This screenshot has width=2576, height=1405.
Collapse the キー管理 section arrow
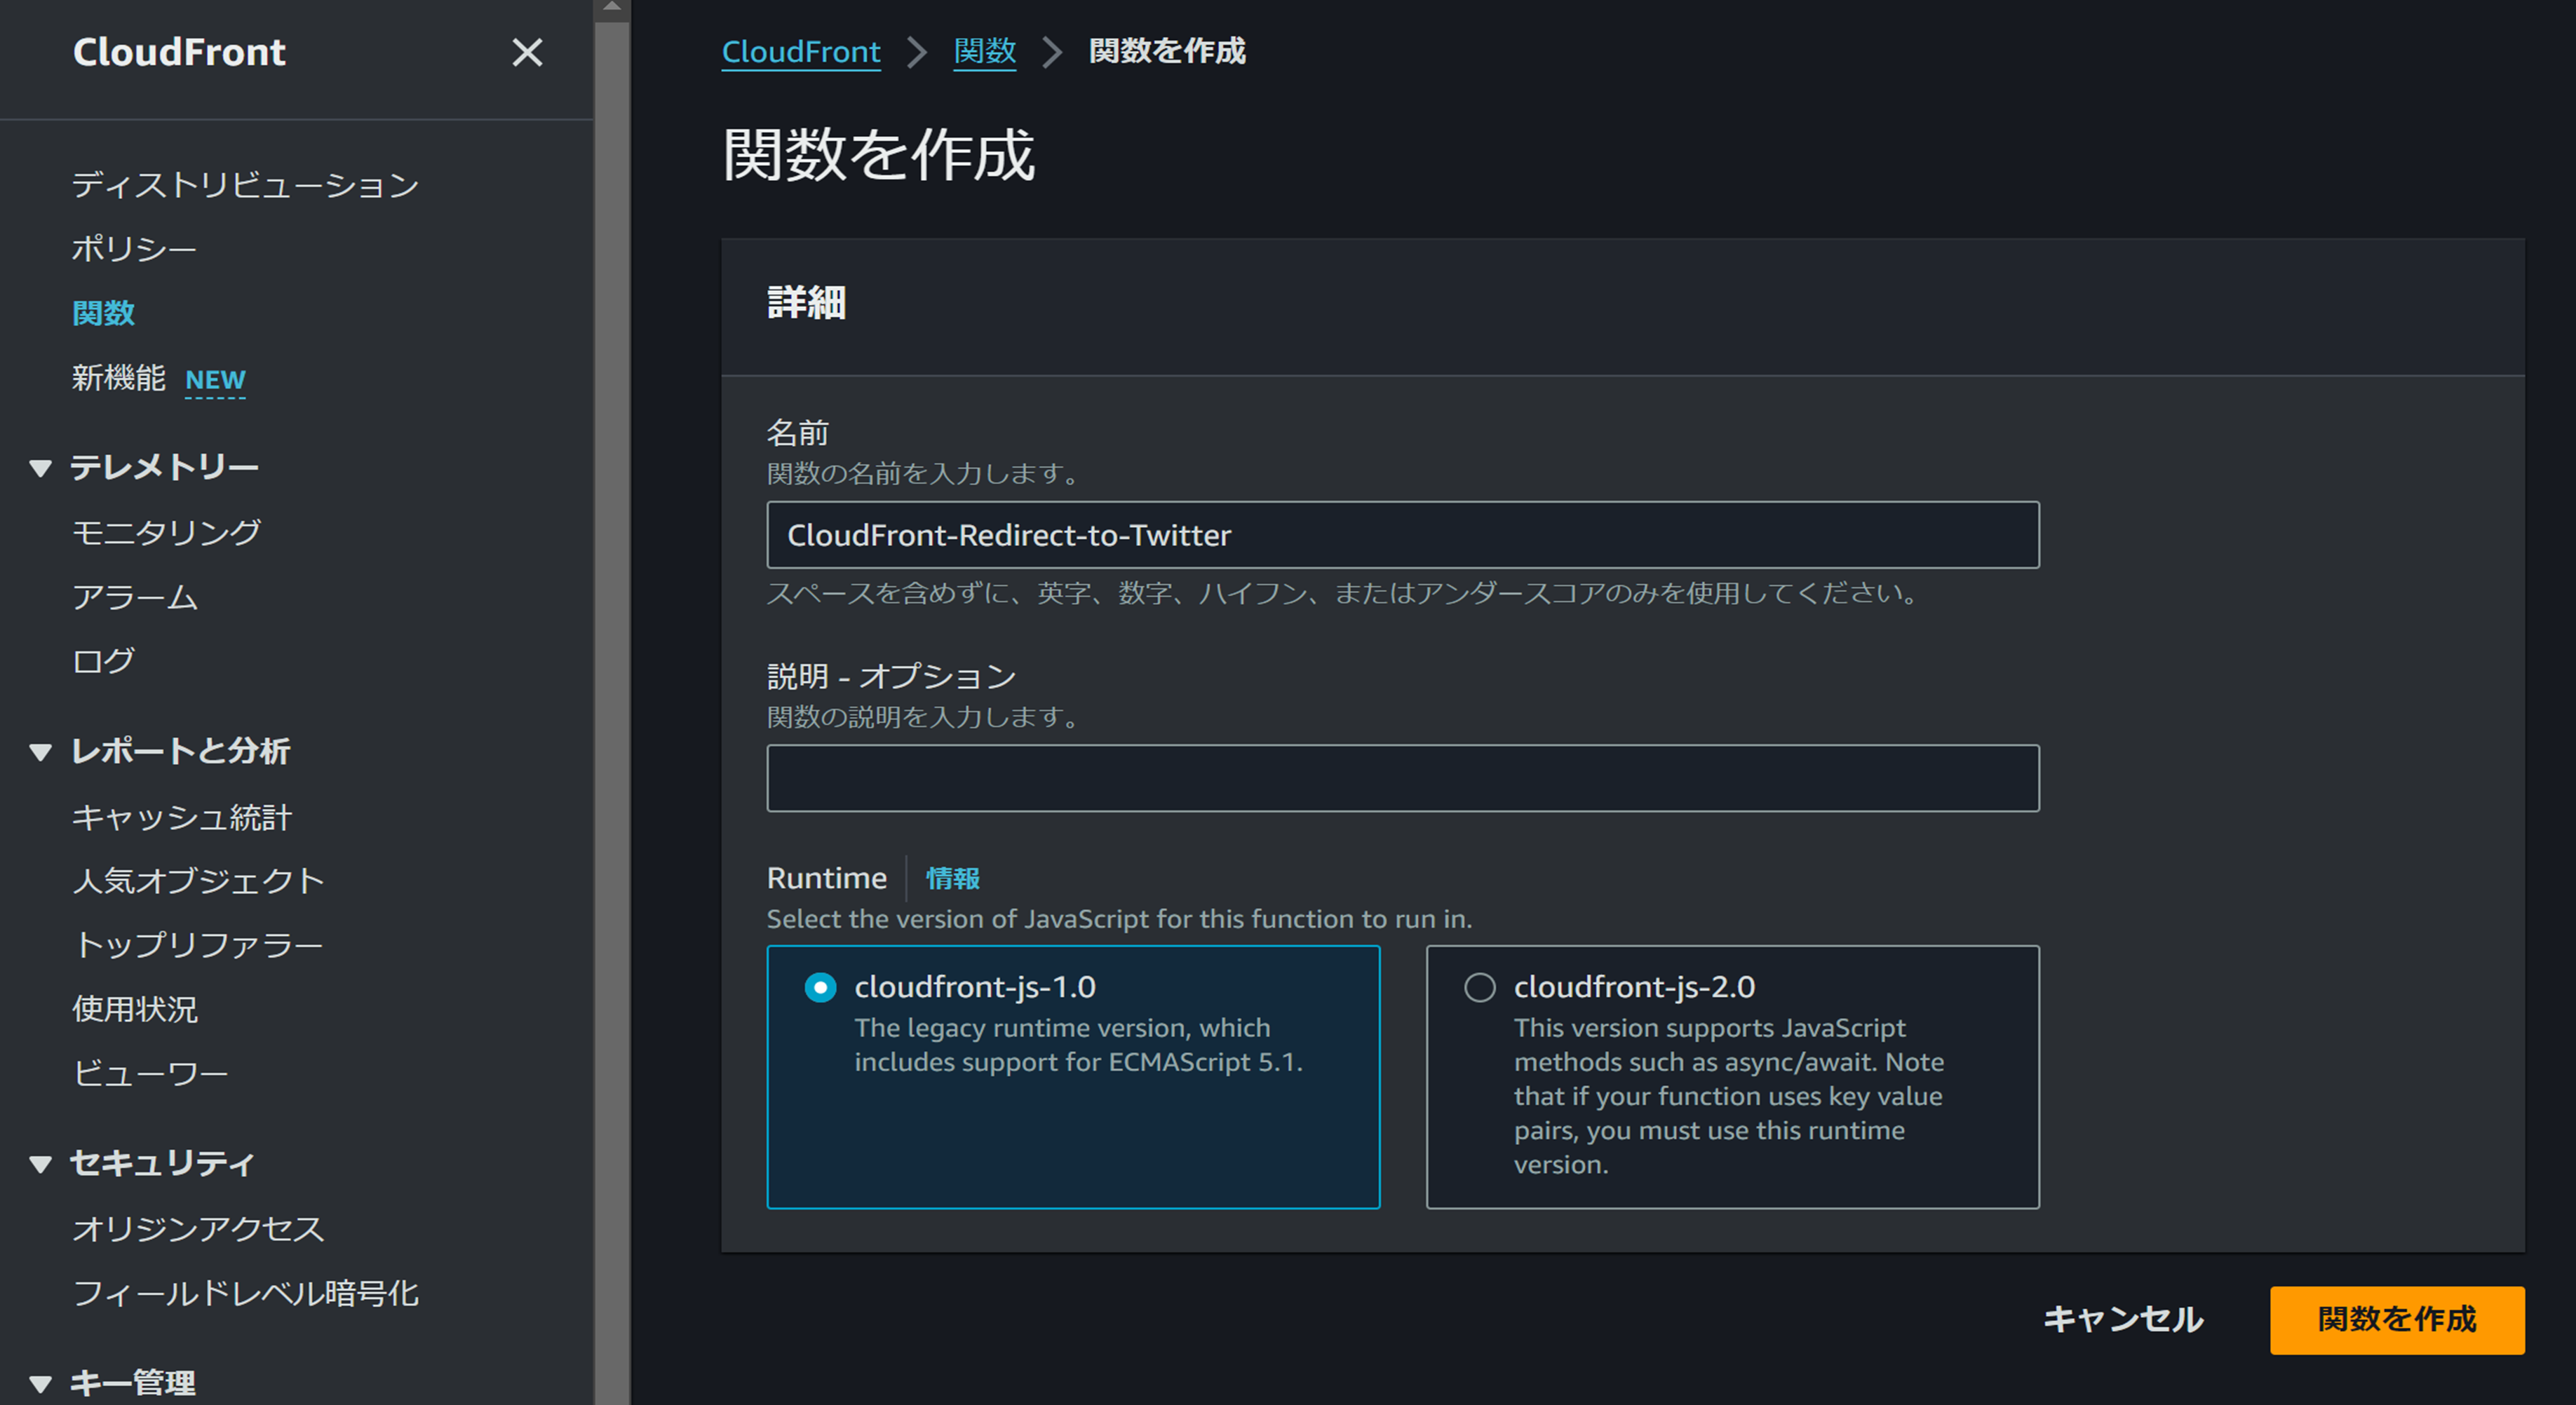(40, 1384)
